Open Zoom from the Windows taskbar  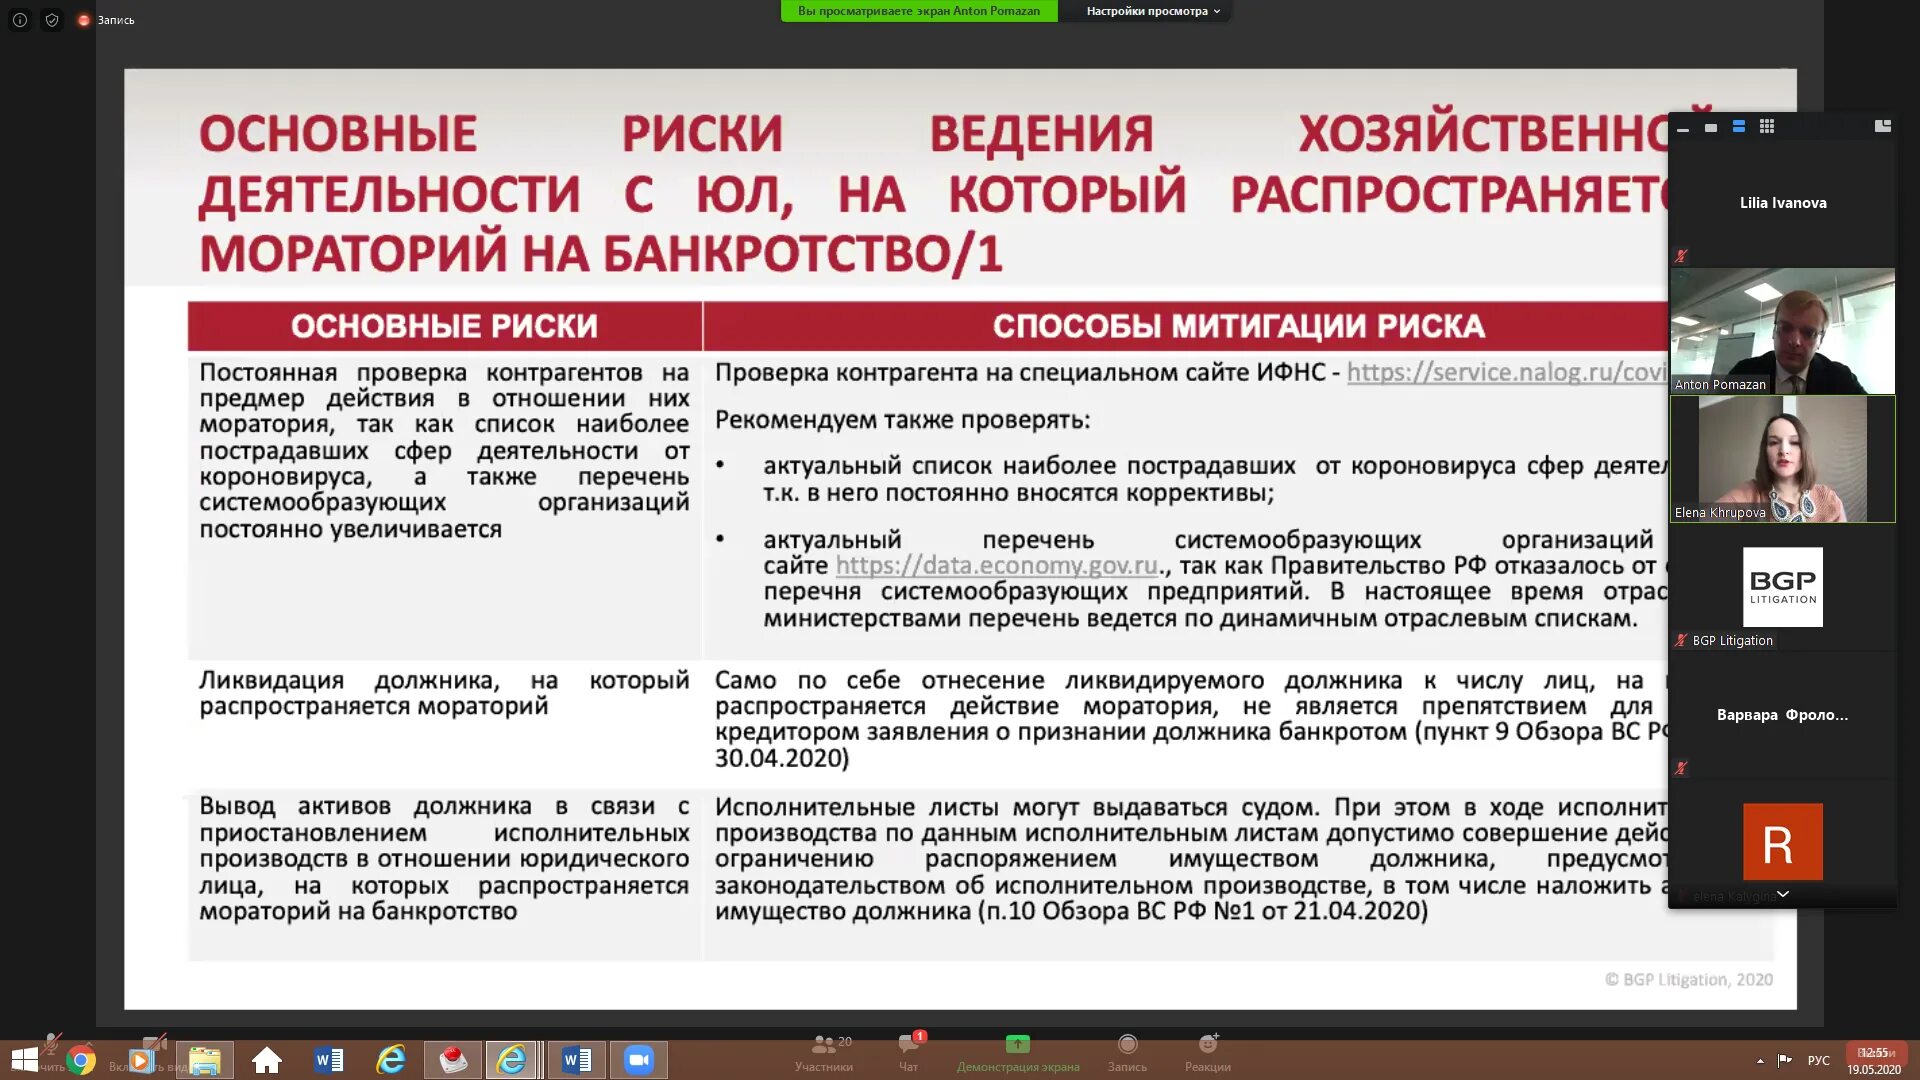(x=638, y=1060)
